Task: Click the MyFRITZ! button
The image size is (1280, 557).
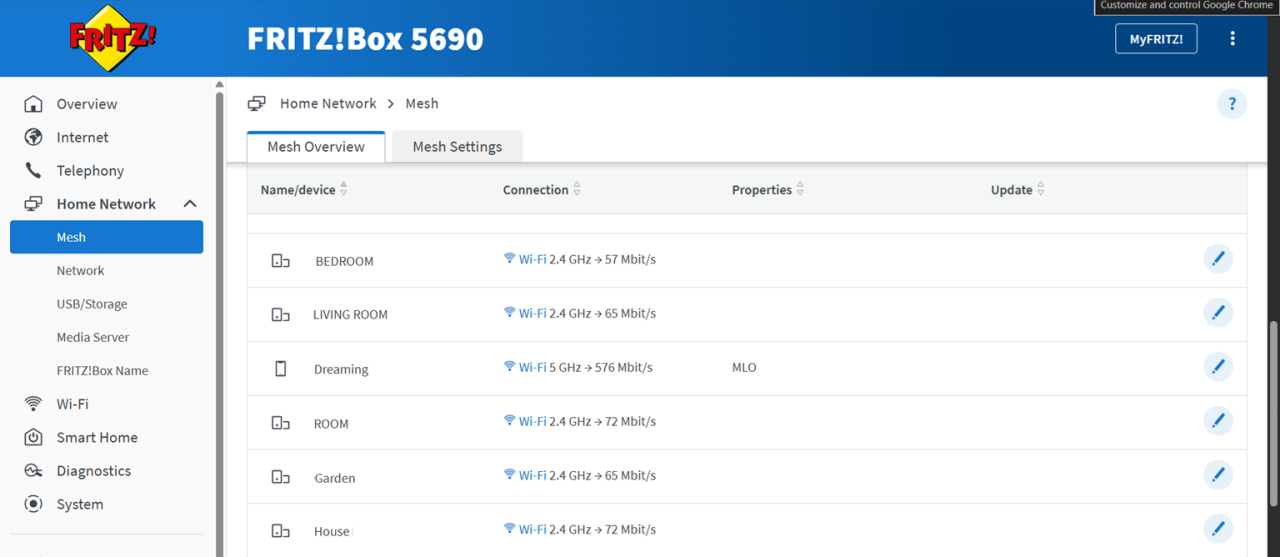Action: click(1156, 39)
